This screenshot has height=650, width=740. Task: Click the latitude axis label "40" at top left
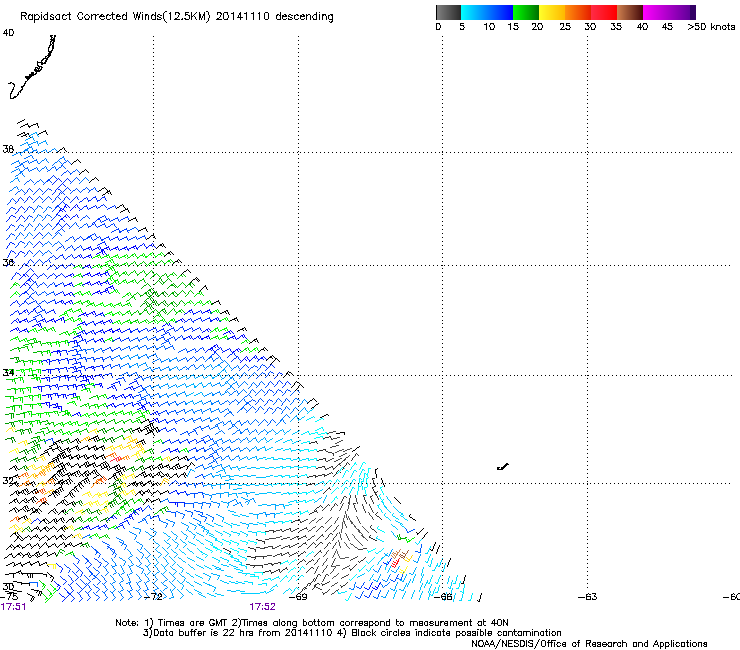pyautogui.click(x=8, y=33)
